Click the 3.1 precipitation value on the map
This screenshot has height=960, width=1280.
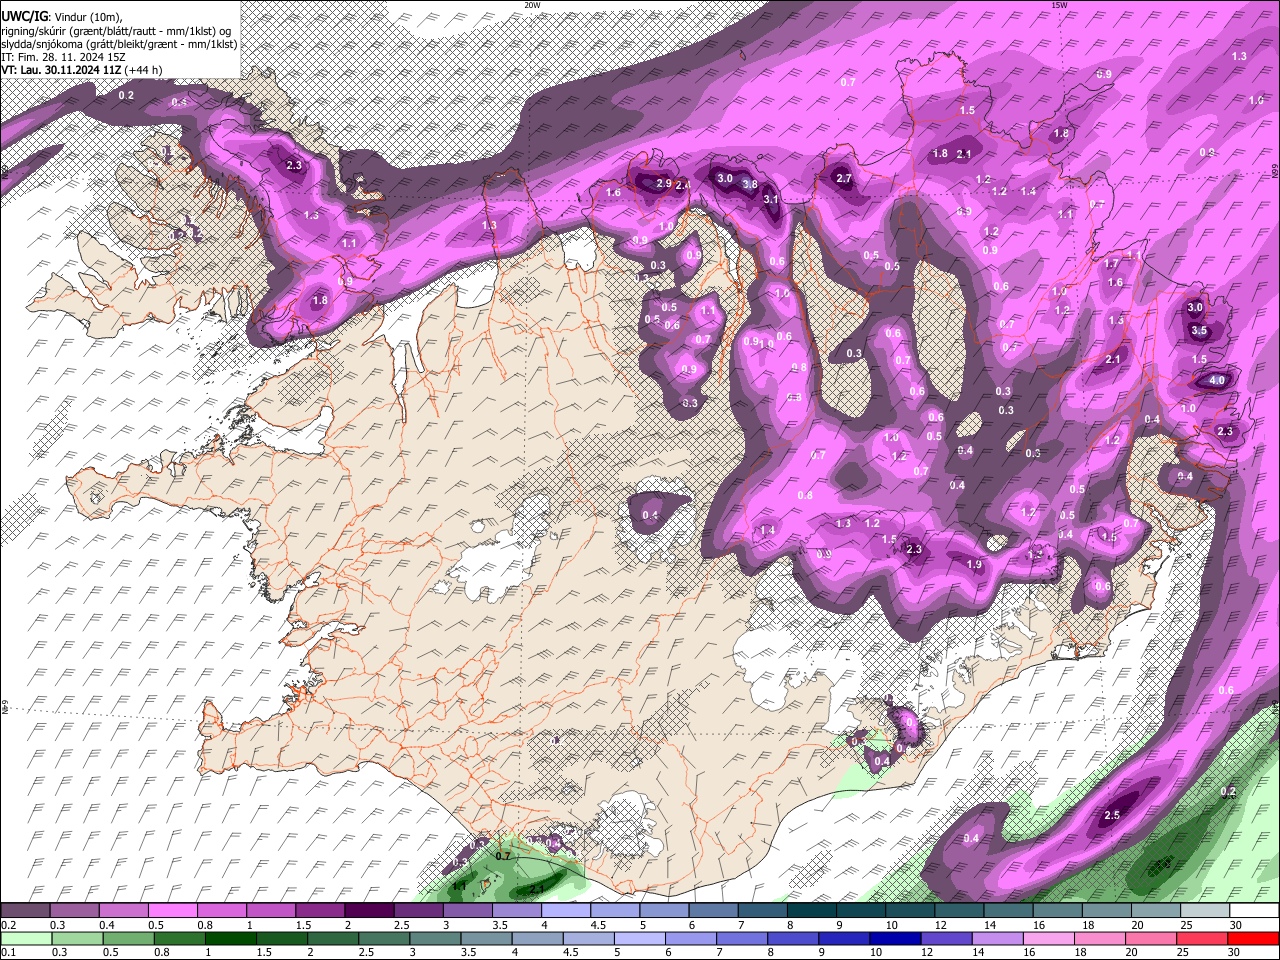[x=771, y=200]
